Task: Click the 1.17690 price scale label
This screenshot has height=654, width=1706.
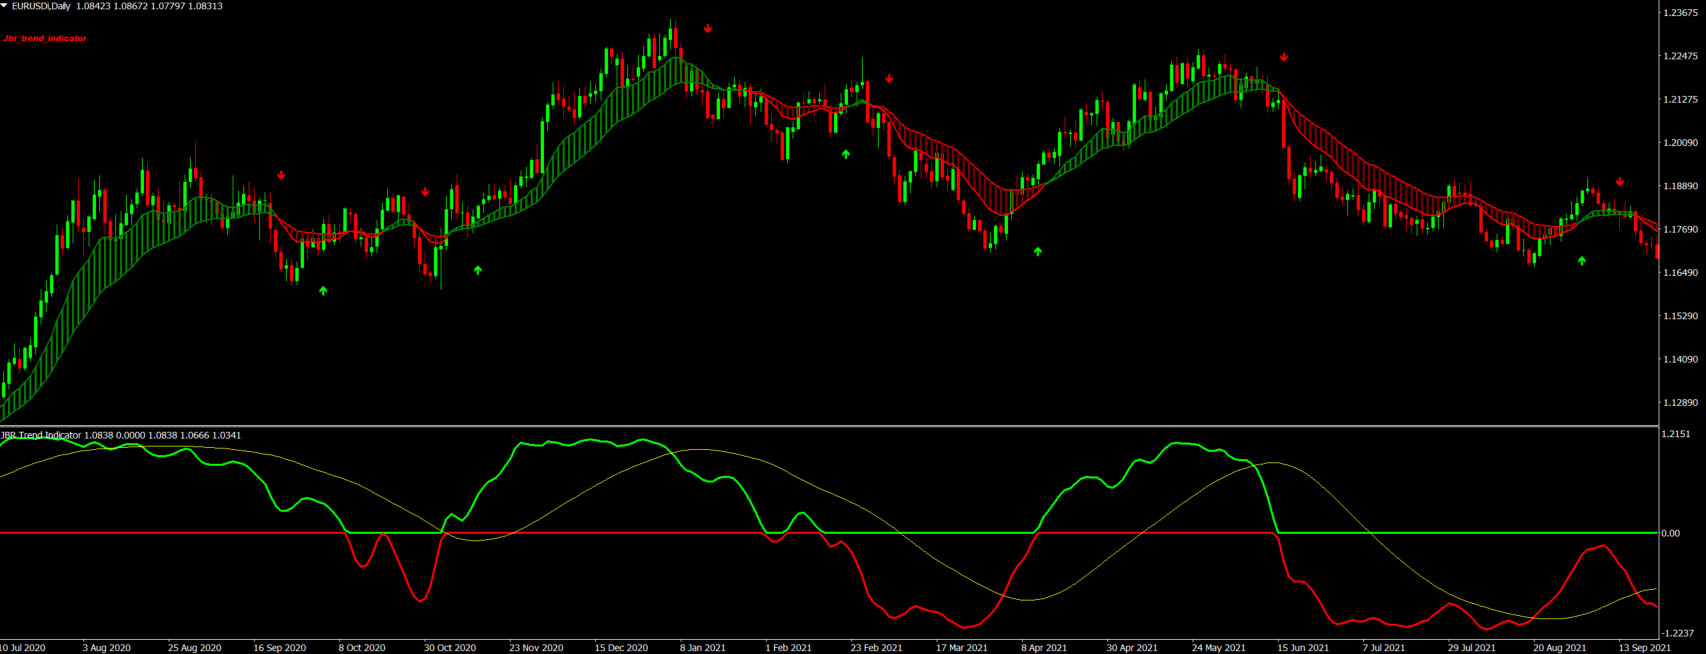Action: 1680,229
